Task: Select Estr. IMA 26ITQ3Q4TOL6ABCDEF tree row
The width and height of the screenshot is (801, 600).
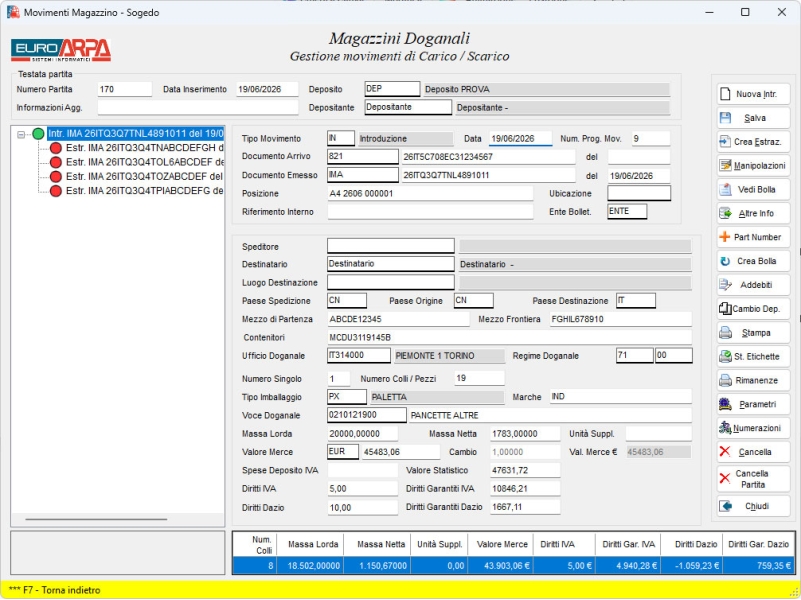Action: [x=145, y=162]
